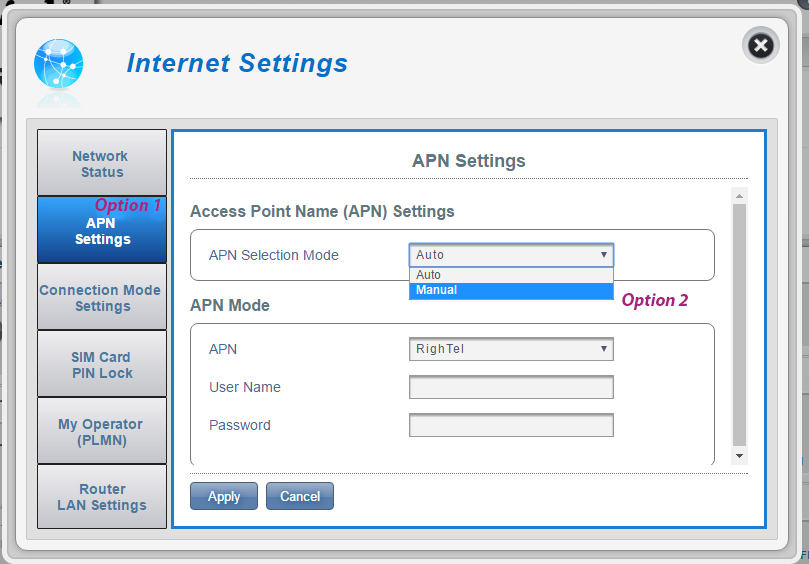The height and width of the screenshot is (564, 809).
Task: Choose Auto from the dropdown list
Action: pos(511,275)
